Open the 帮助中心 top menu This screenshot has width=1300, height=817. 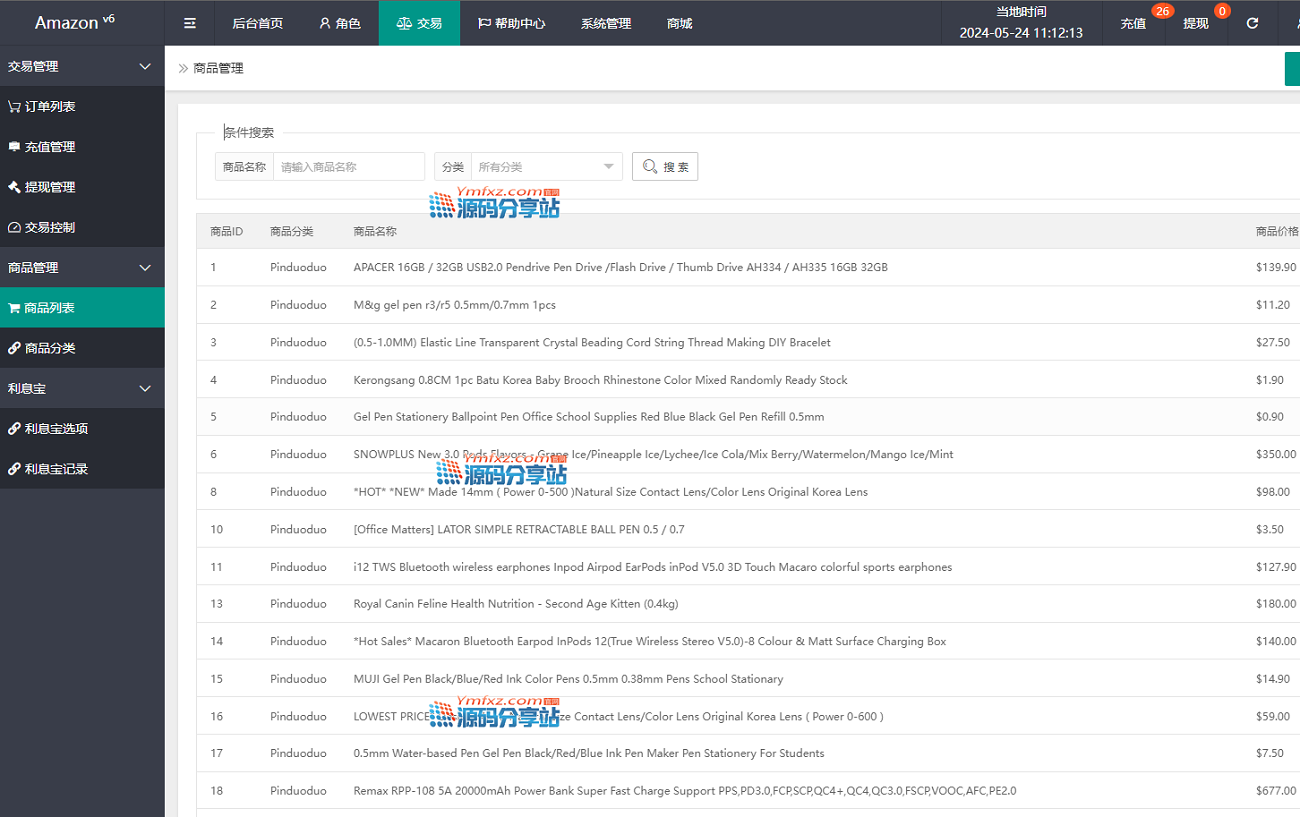[x=511, y=23]
